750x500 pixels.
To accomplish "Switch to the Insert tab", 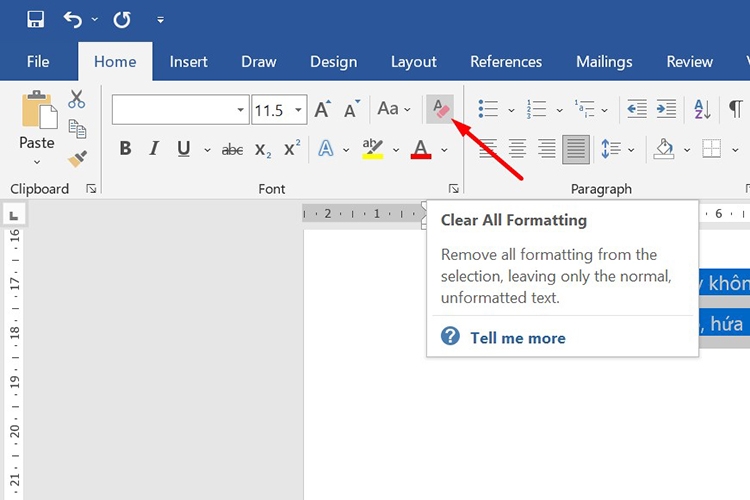I will (x=188, y=62).
